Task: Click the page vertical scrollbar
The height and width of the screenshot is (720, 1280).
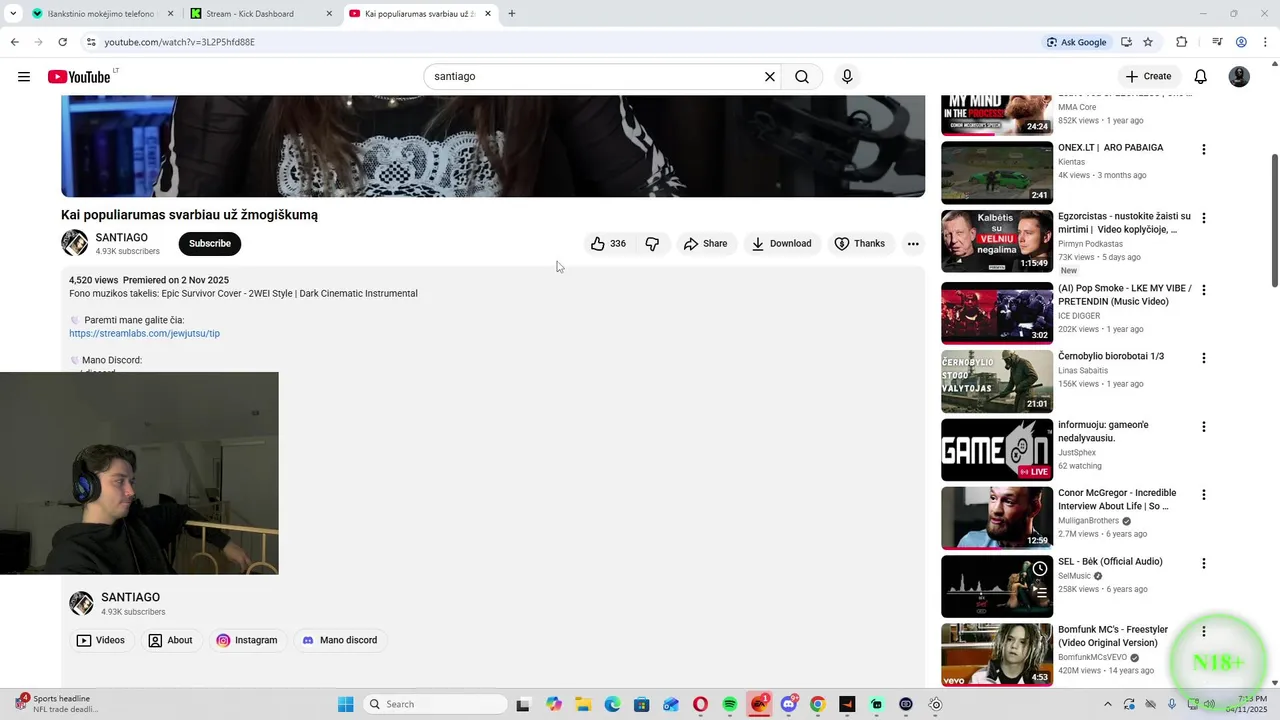Action: pos(1274,220)
